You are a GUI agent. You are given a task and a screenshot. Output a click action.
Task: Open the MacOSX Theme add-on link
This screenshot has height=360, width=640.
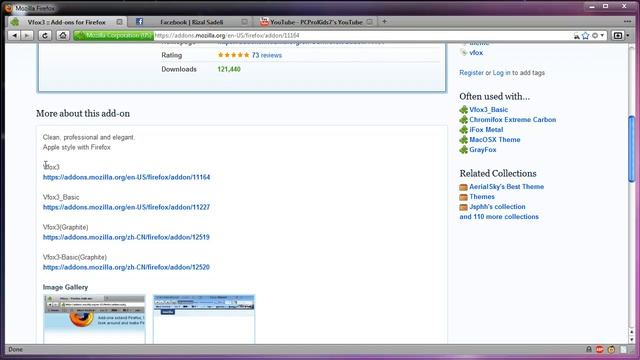(x=495, y=140)
